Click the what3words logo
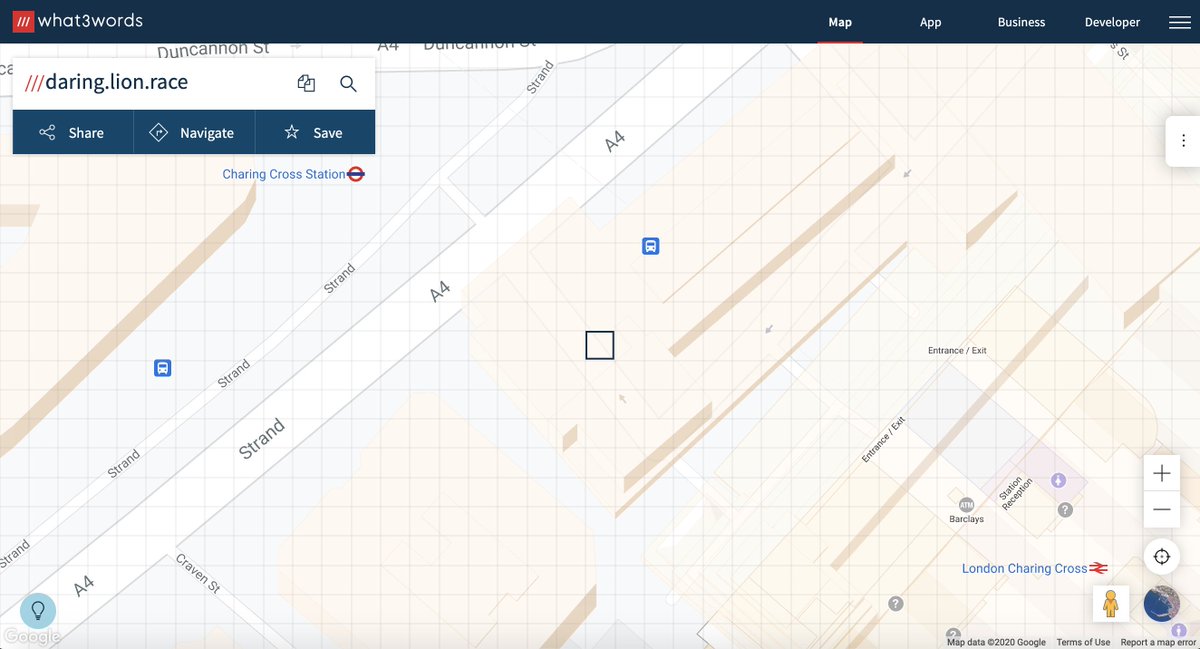 [x=79, y=21]
